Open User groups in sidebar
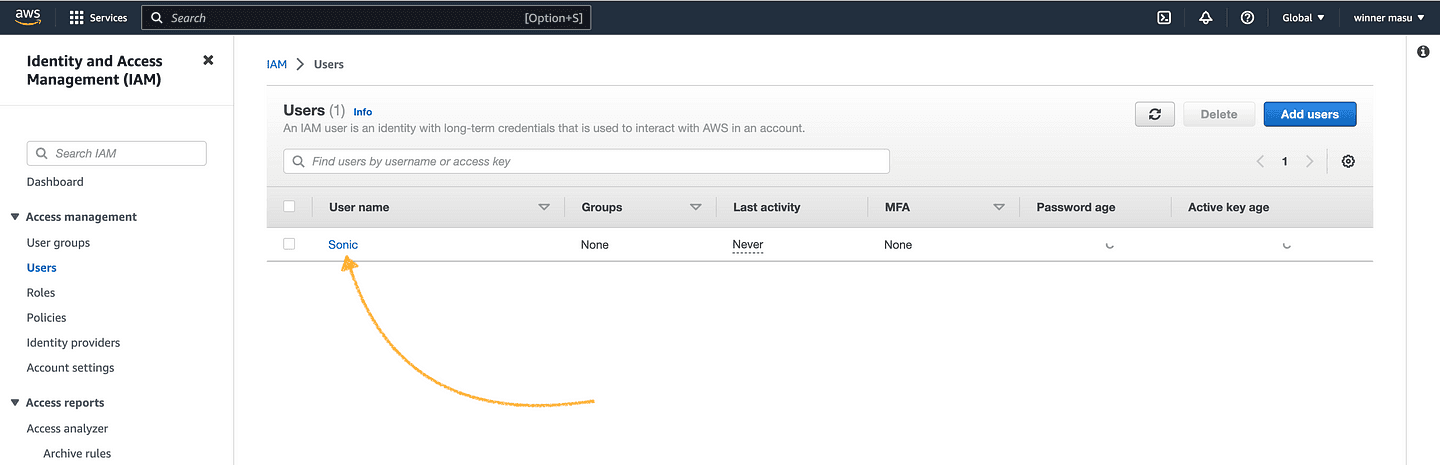 pos(58,243)
